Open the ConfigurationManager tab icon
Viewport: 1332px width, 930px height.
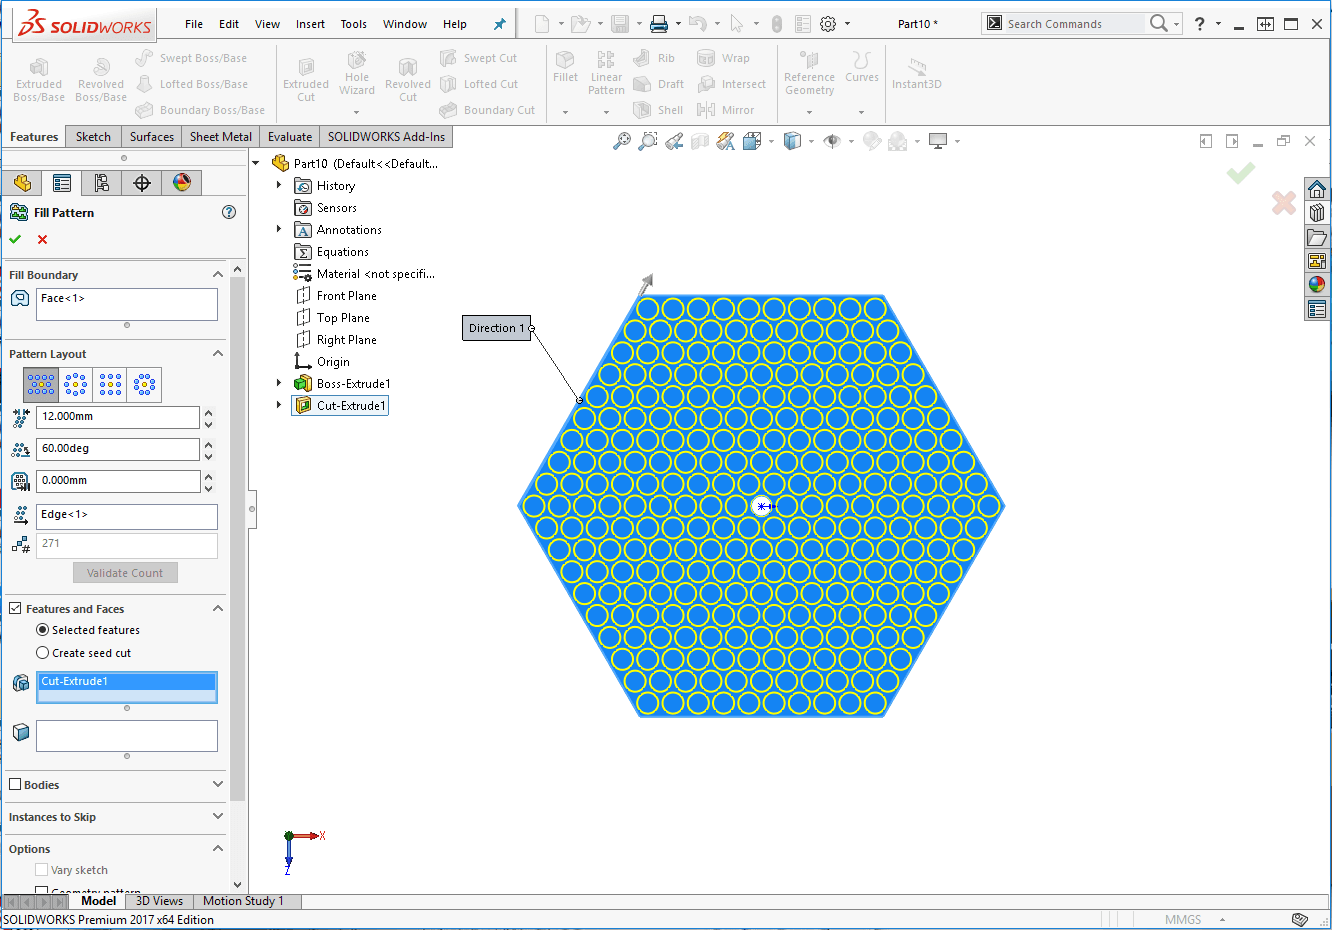click(101, 182)
